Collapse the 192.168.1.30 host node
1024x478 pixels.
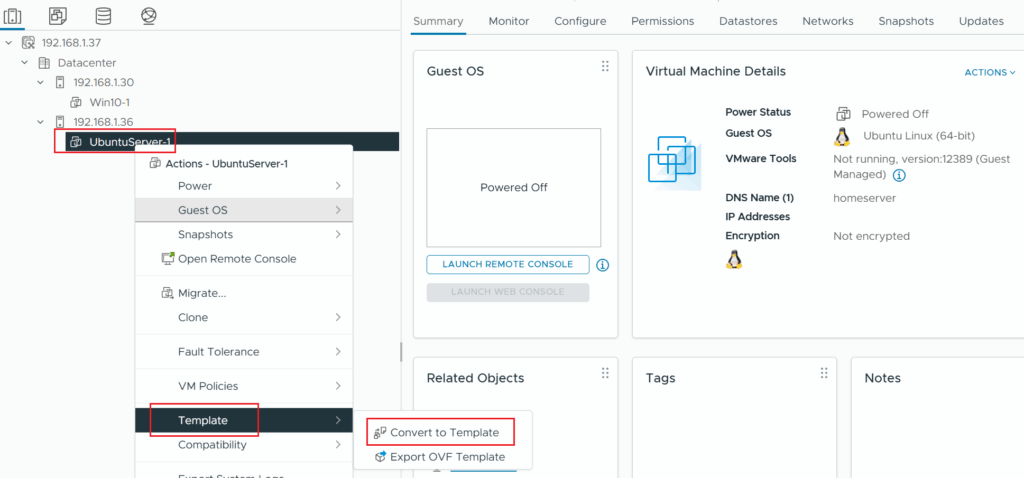(40, 82)
